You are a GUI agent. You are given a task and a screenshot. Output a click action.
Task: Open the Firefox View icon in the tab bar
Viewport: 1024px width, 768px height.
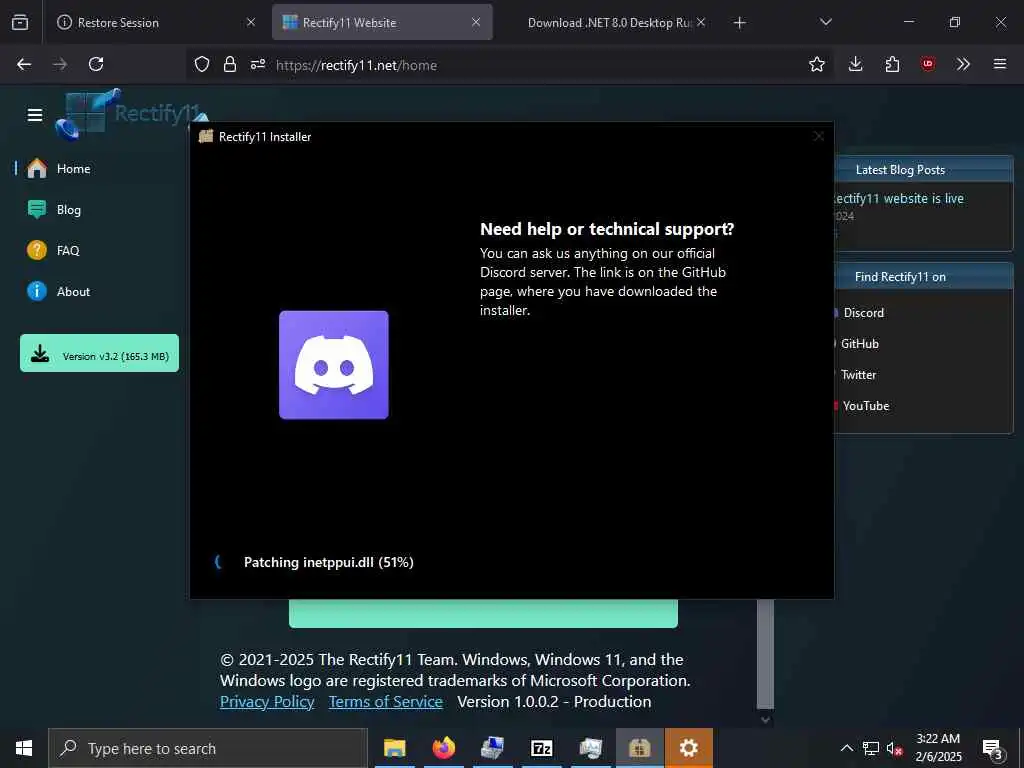click(20, 22)
